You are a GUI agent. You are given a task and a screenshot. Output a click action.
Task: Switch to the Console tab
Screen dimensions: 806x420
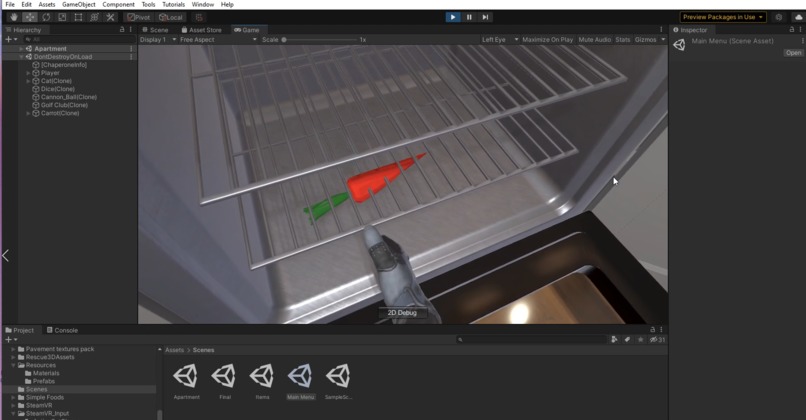62,330
